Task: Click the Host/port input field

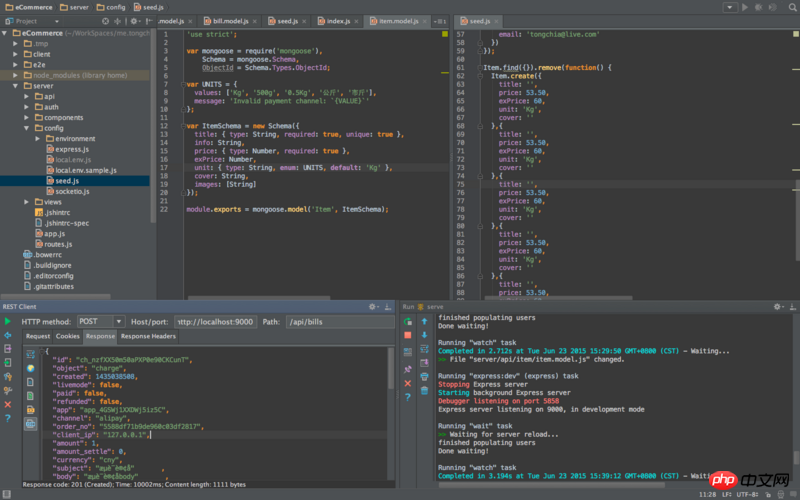Action: (215, 321)
